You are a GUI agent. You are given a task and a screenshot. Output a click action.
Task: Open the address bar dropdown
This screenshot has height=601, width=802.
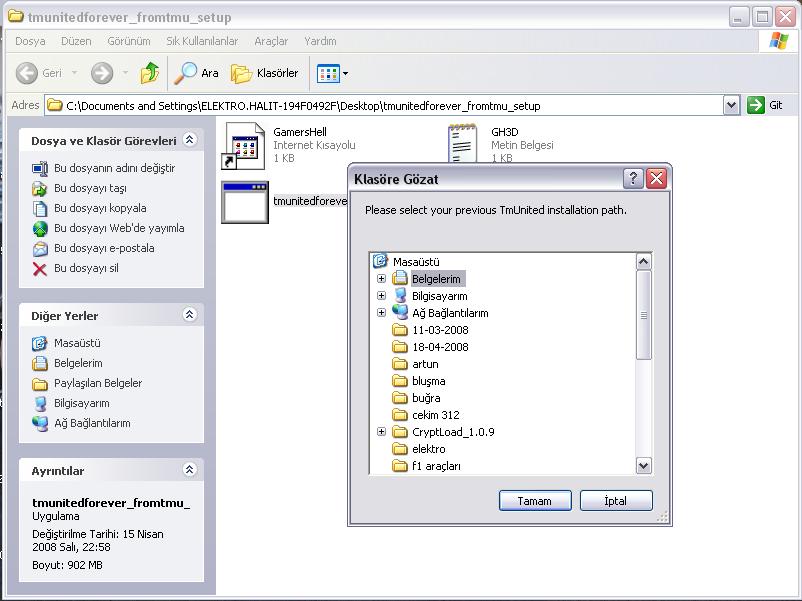click(731, 105)
